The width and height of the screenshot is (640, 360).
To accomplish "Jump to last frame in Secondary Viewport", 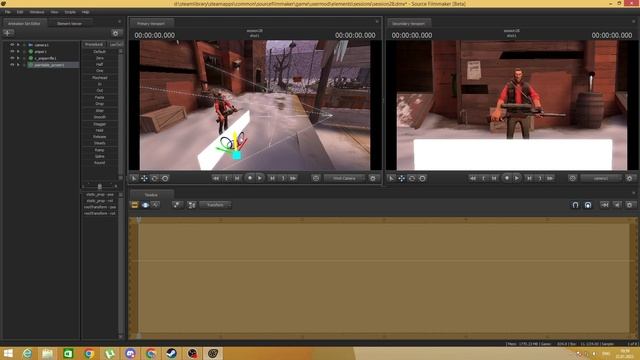I will (550, 178).
